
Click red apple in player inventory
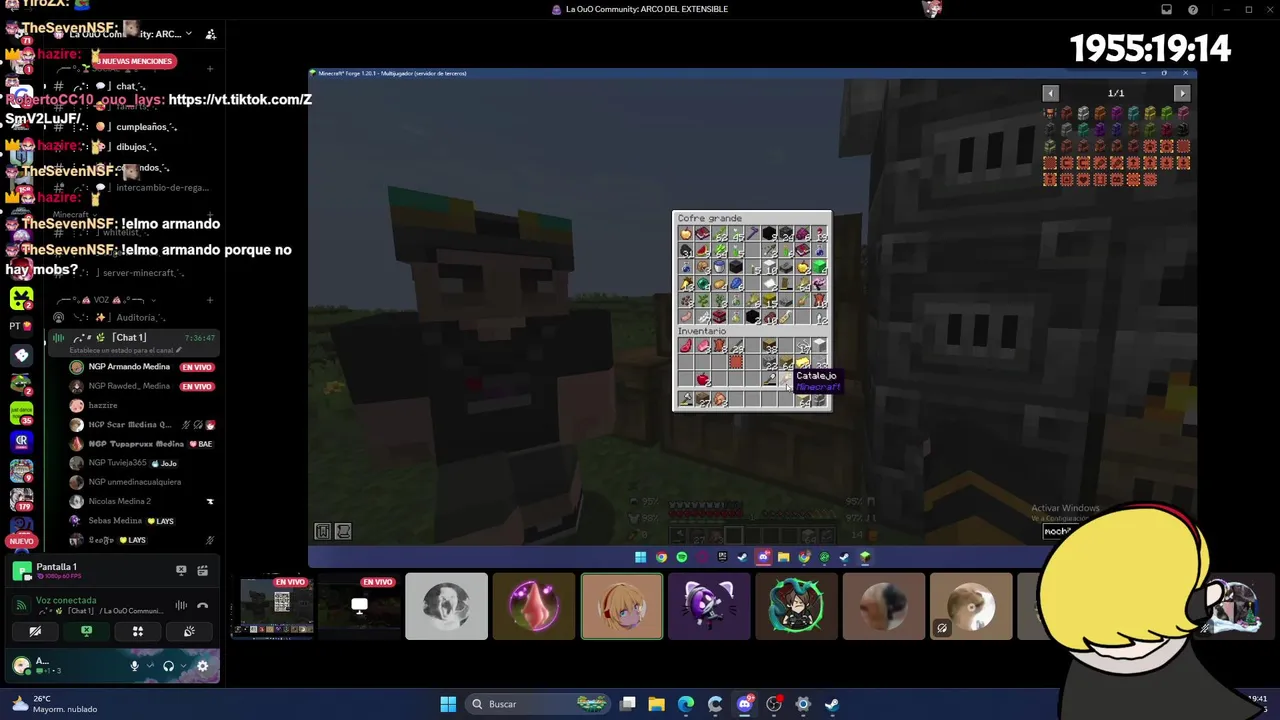coord(703,380)
